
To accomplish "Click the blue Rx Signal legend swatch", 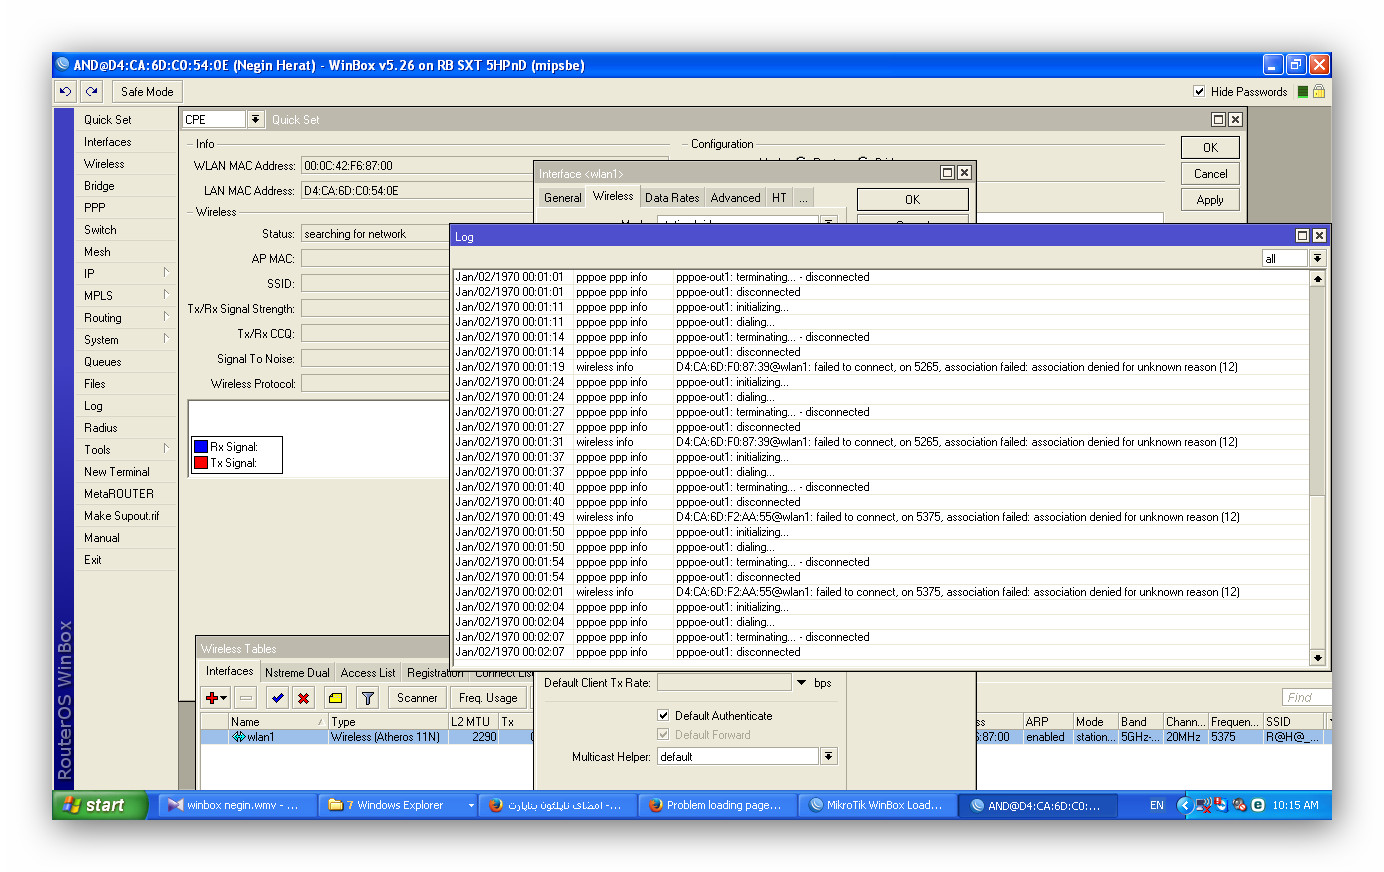I will pos(201,447).
